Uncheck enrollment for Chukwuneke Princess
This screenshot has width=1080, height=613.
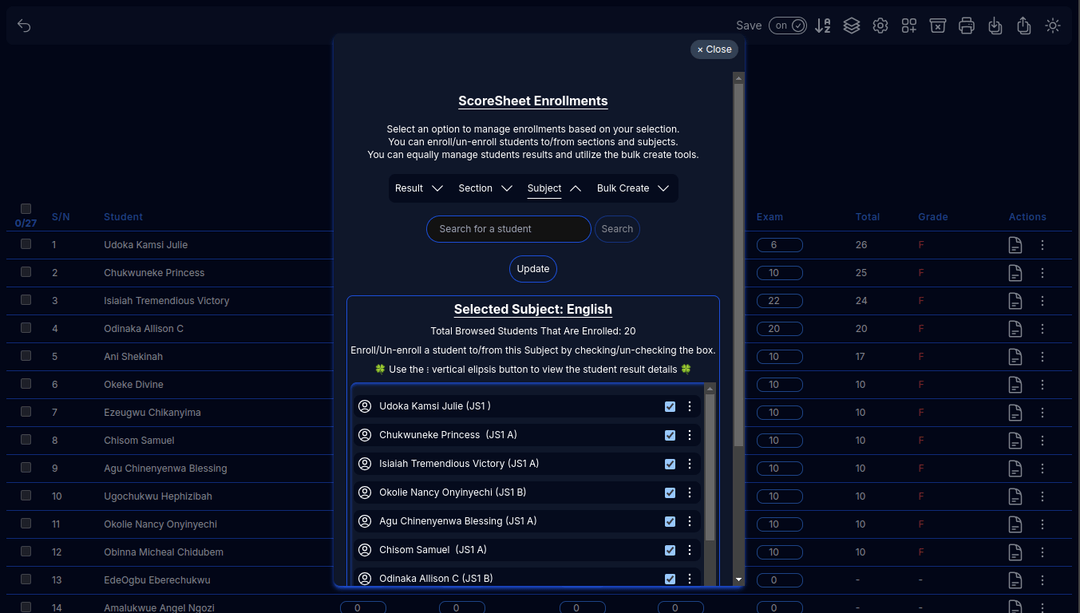669,434
